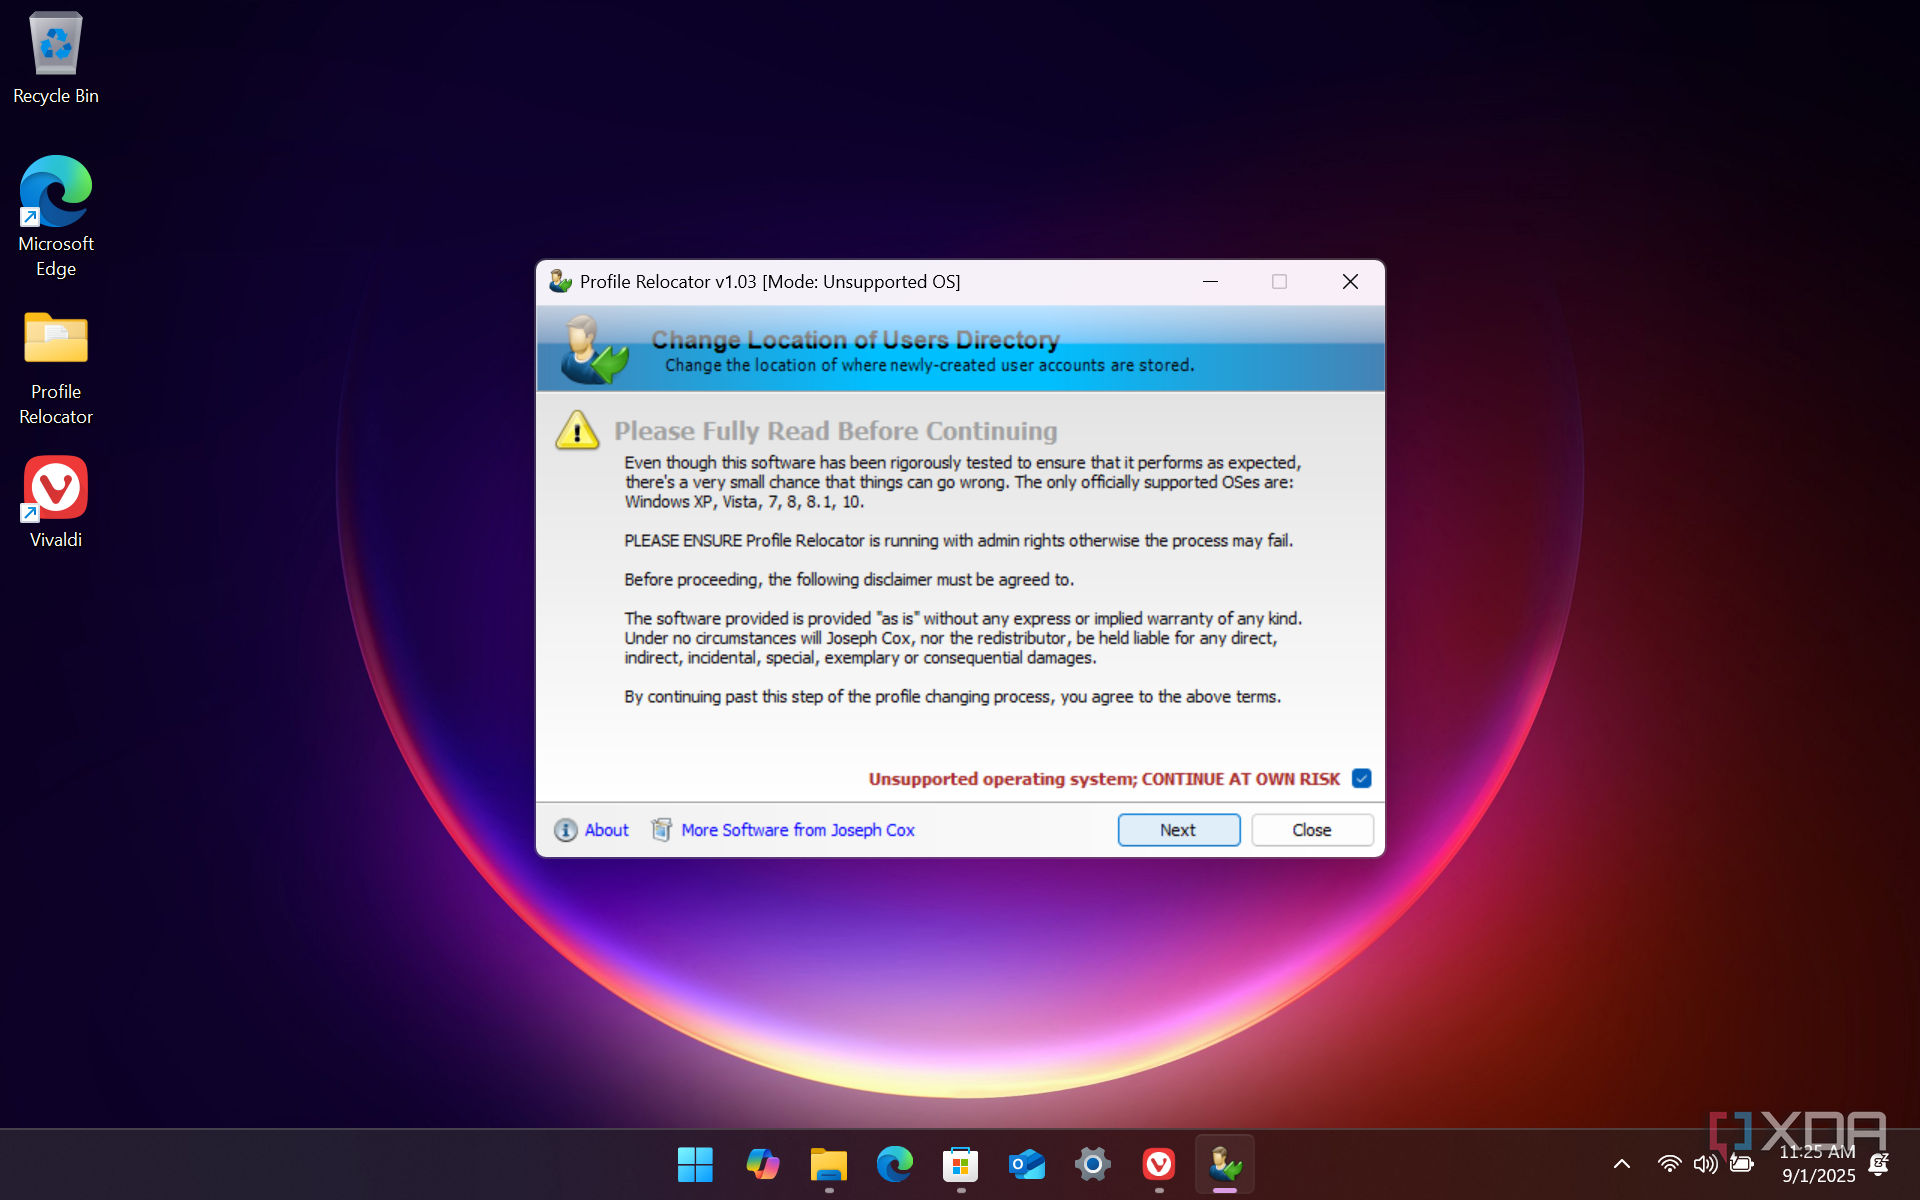Open the notification bell in tray
Viewport: 1920px width, 1200px height.
(1879, 1164)
